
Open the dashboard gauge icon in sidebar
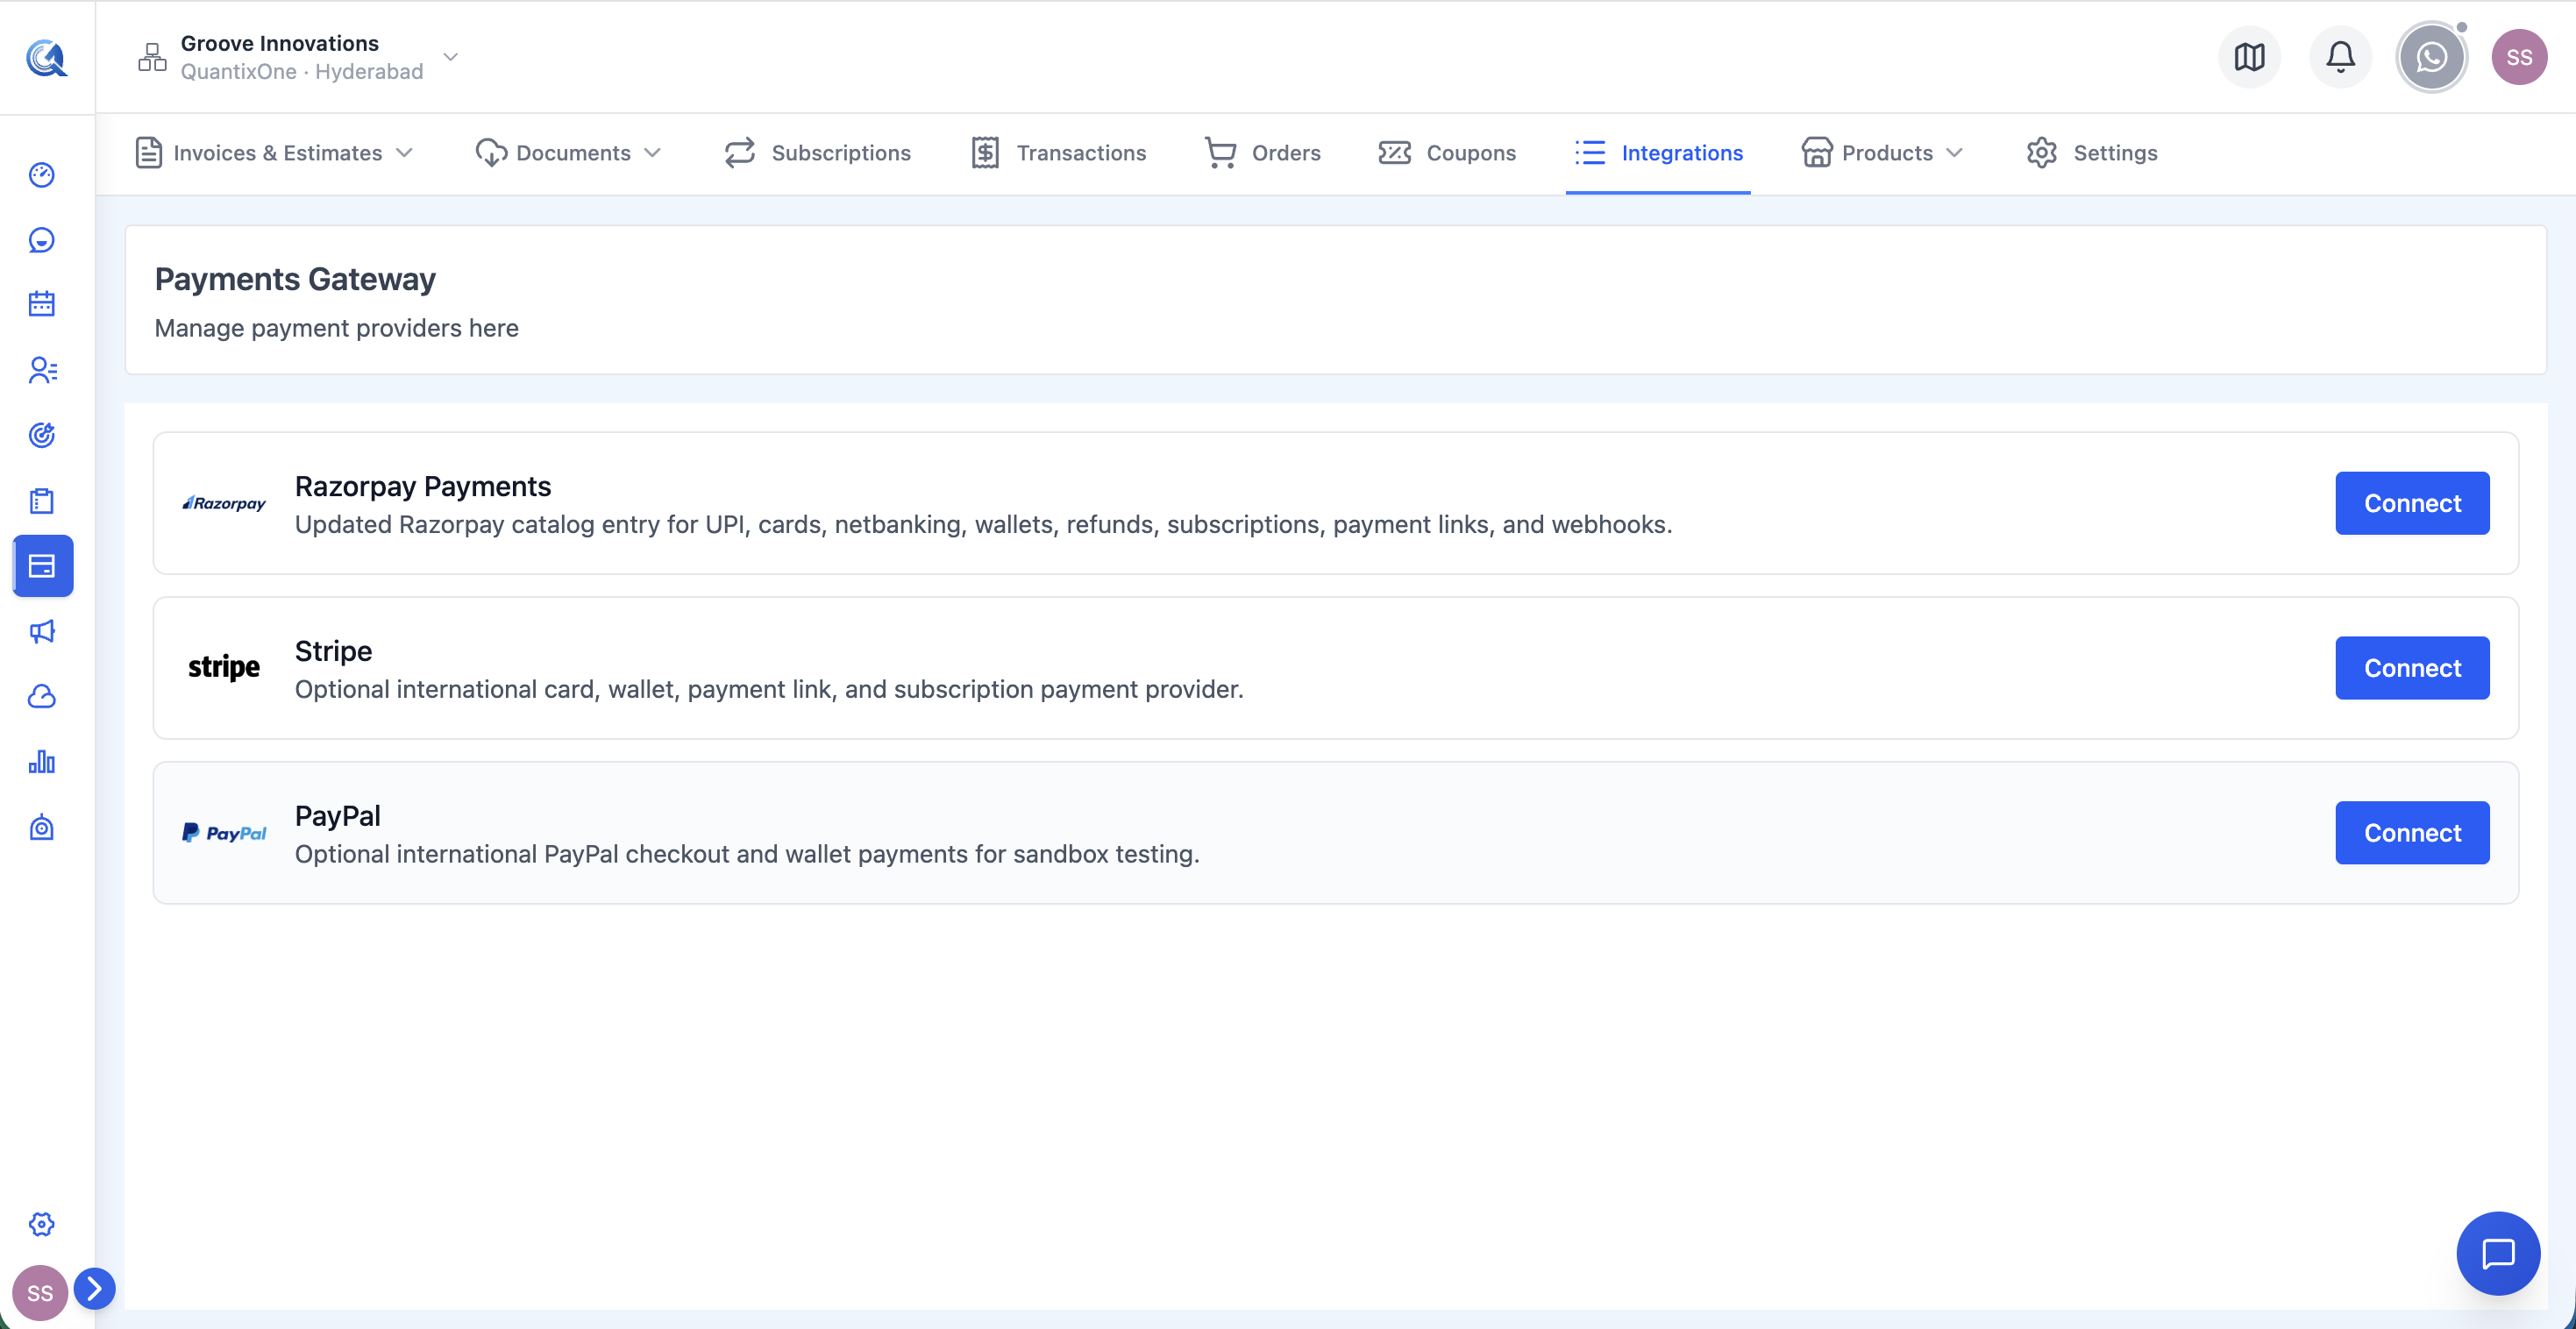point(42,175)
